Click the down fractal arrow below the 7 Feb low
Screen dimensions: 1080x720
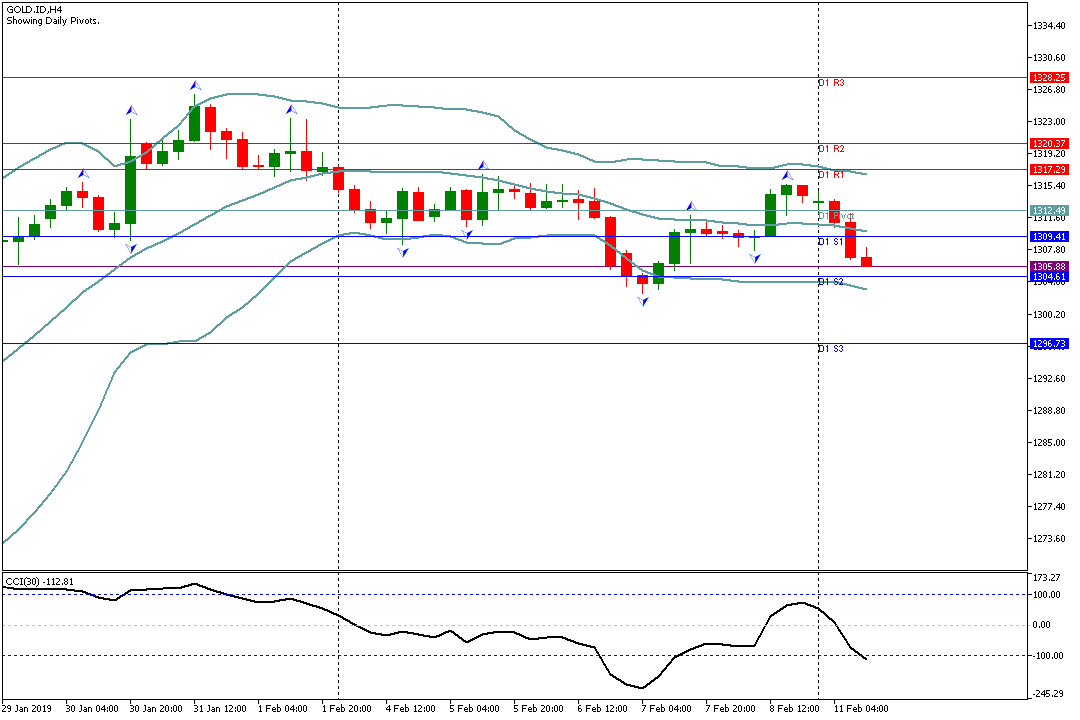(642, 300)
